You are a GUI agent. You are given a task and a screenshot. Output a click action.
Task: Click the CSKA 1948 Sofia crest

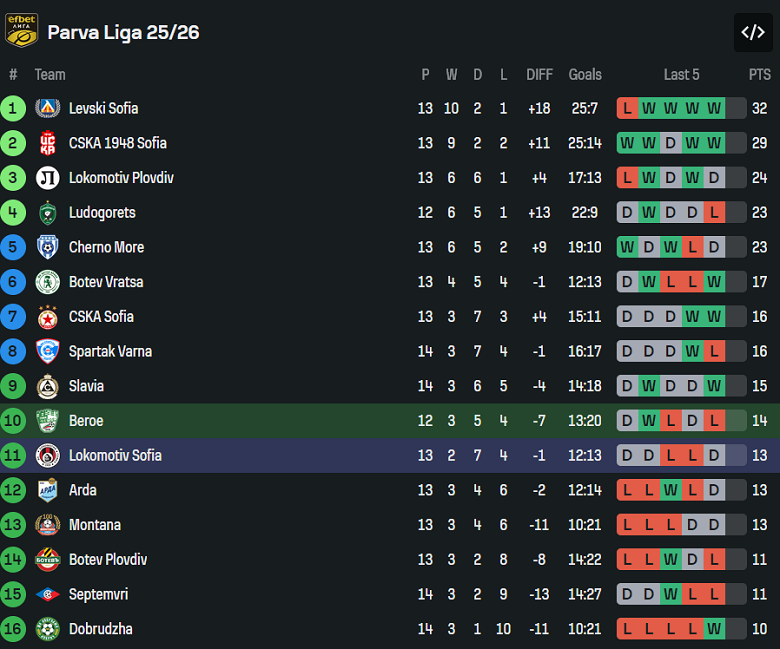tap(47, 143)
